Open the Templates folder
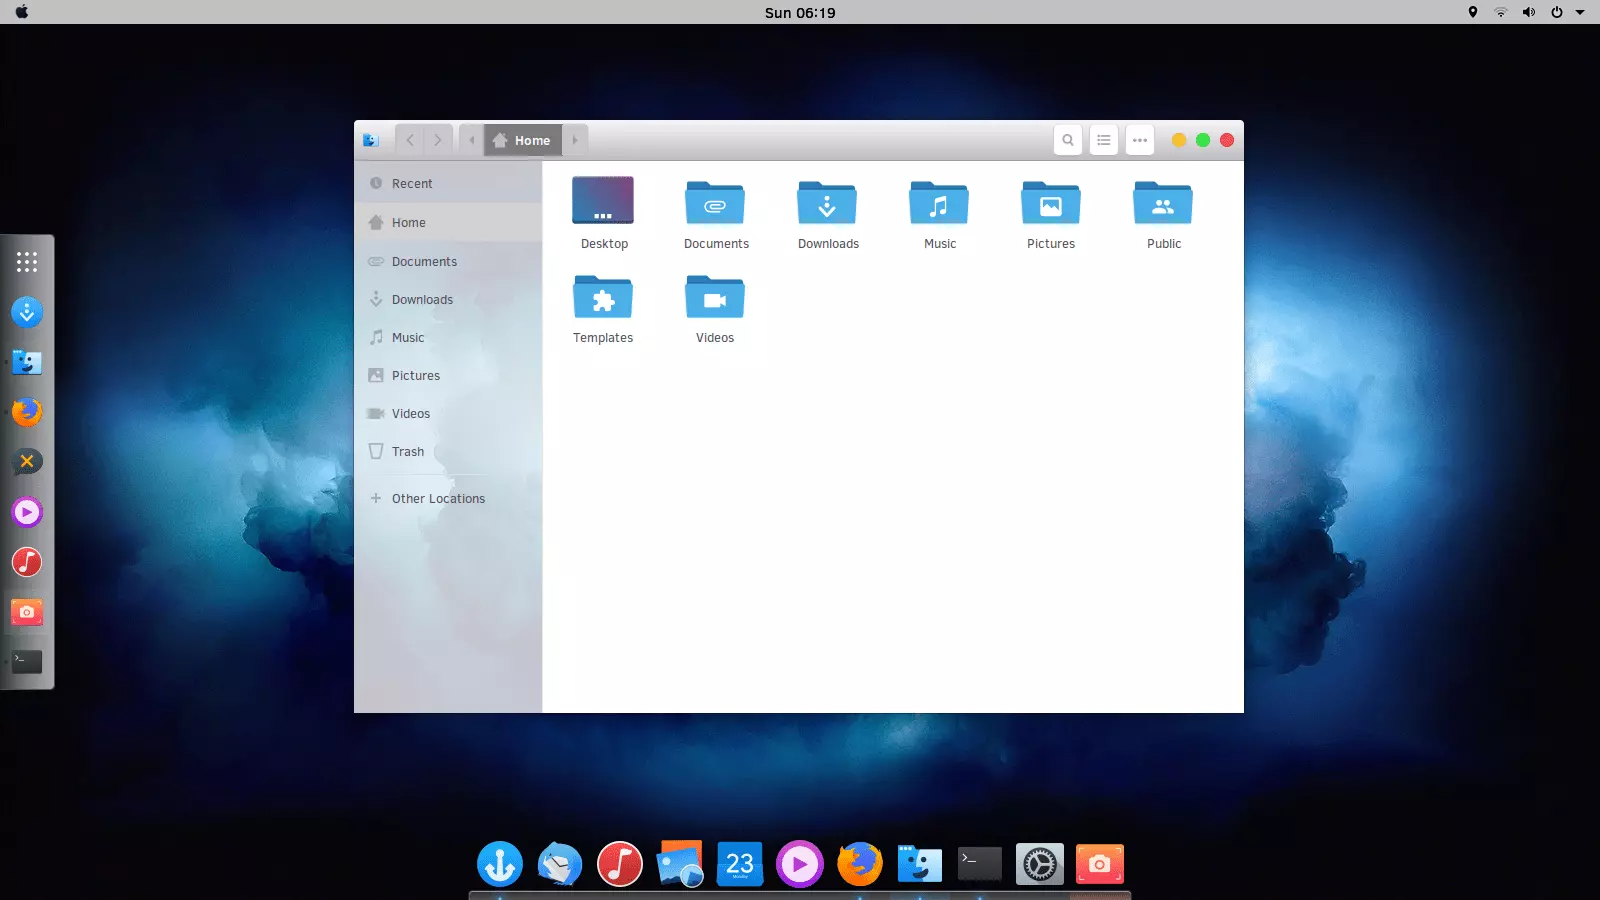The height and width of the screenshot is (900, 1600). click(x=603, y=299)
